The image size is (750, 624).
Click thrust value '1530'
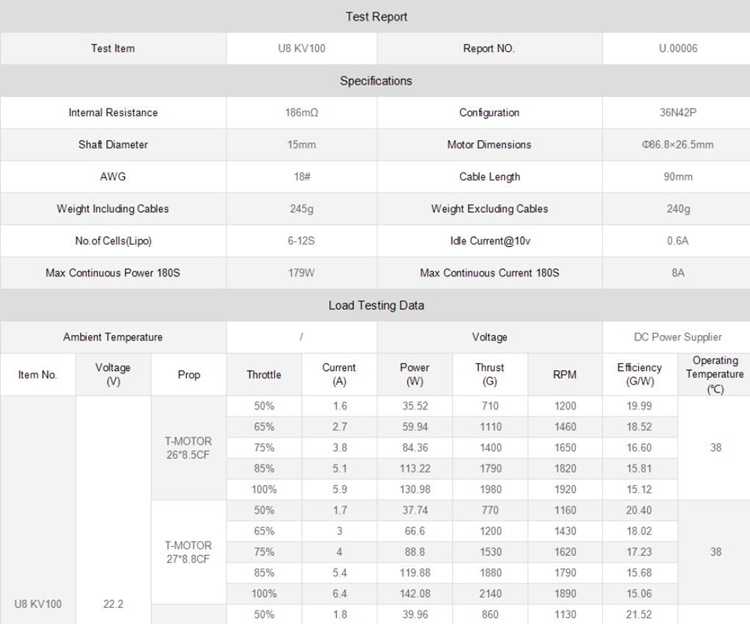[490, 552]
